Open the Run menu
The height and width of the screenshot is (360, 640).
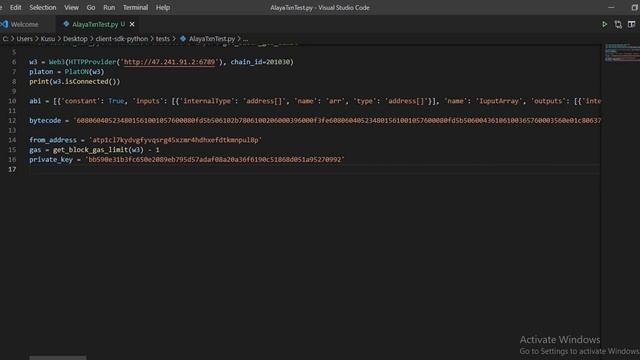tap(109, 7)
